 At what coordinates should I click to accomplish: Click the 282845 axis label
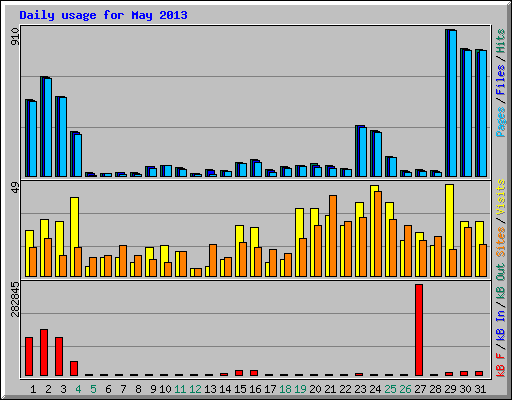point(15,299)
